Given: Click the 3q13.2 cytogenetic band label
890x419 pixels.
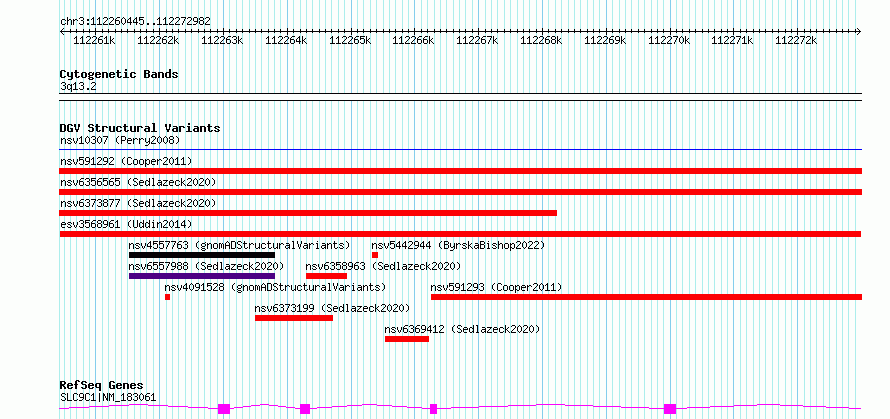Looking at the screenshot, I should pyautogui.click(x=78, y=86).
